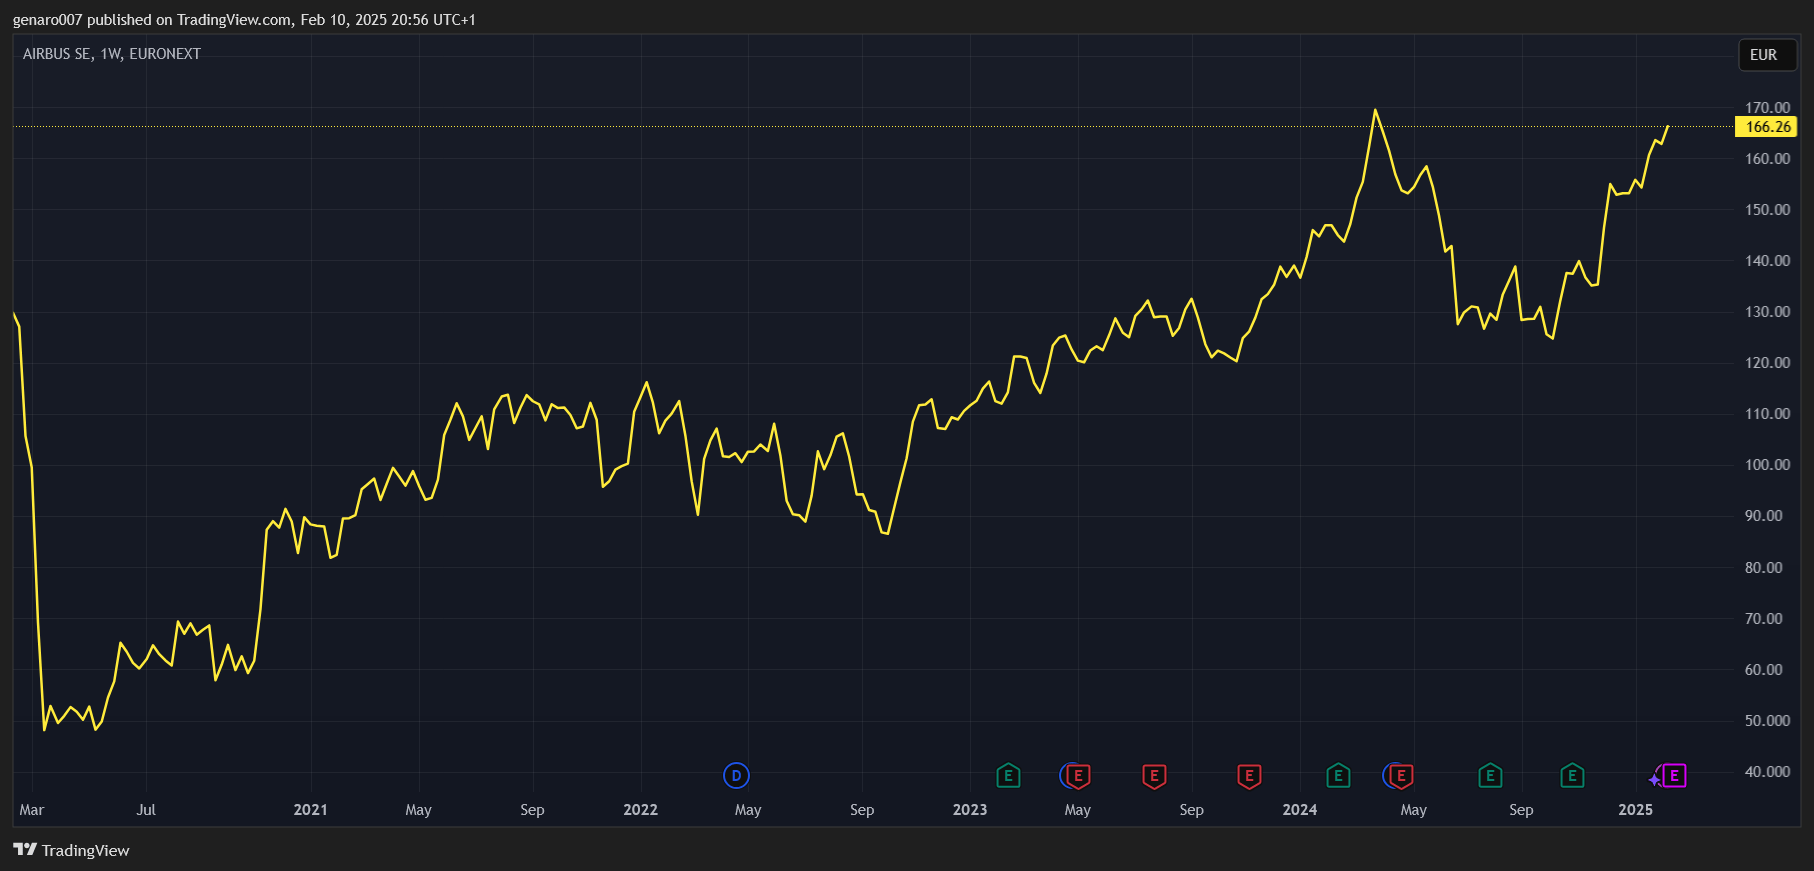Select red earnings marker just before 2024 label
1814x871 pixels.
pos(1249,776)
